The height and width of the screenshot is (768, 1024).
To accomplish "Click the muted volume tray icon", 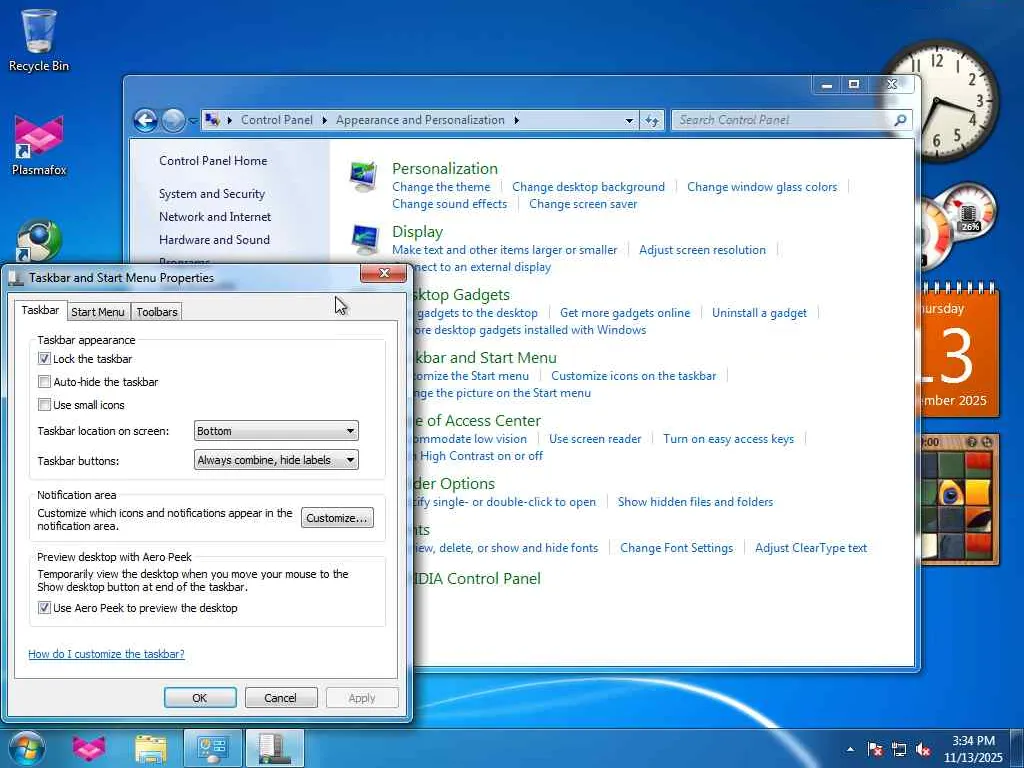I will (x=923, y=749).
